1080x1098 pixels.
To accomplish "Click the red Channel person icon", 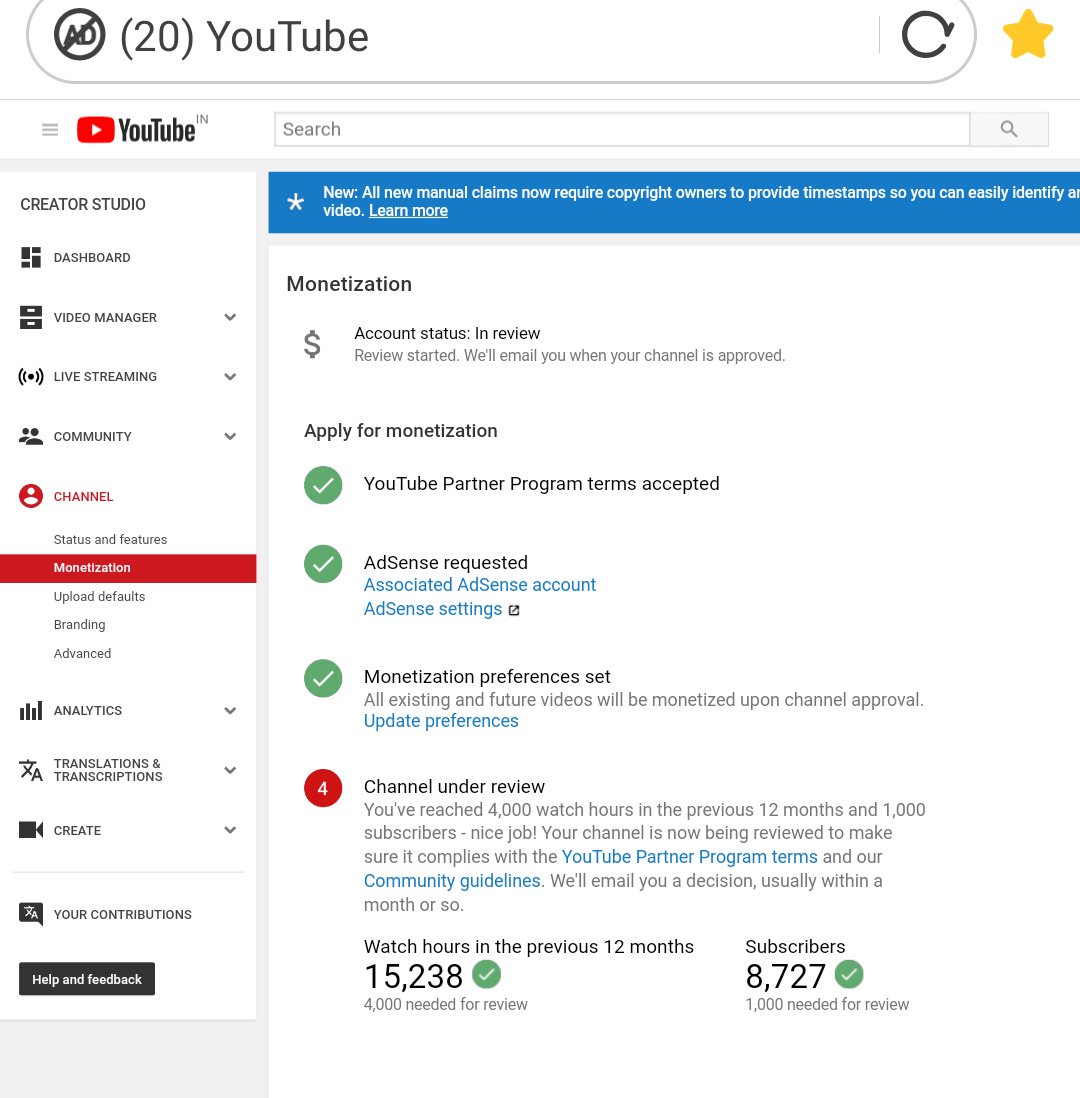I will click(31, 496).
